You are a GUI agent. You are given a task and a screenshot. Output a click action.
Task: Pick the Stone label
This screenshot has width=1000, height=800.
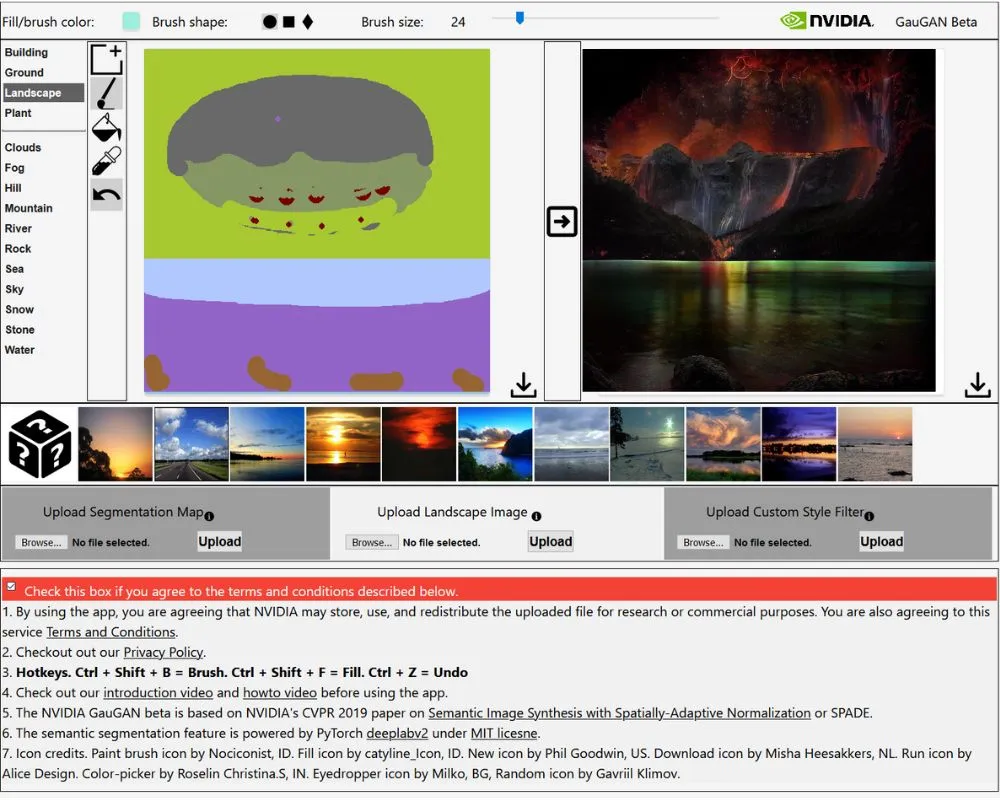(x=20, y=330)
